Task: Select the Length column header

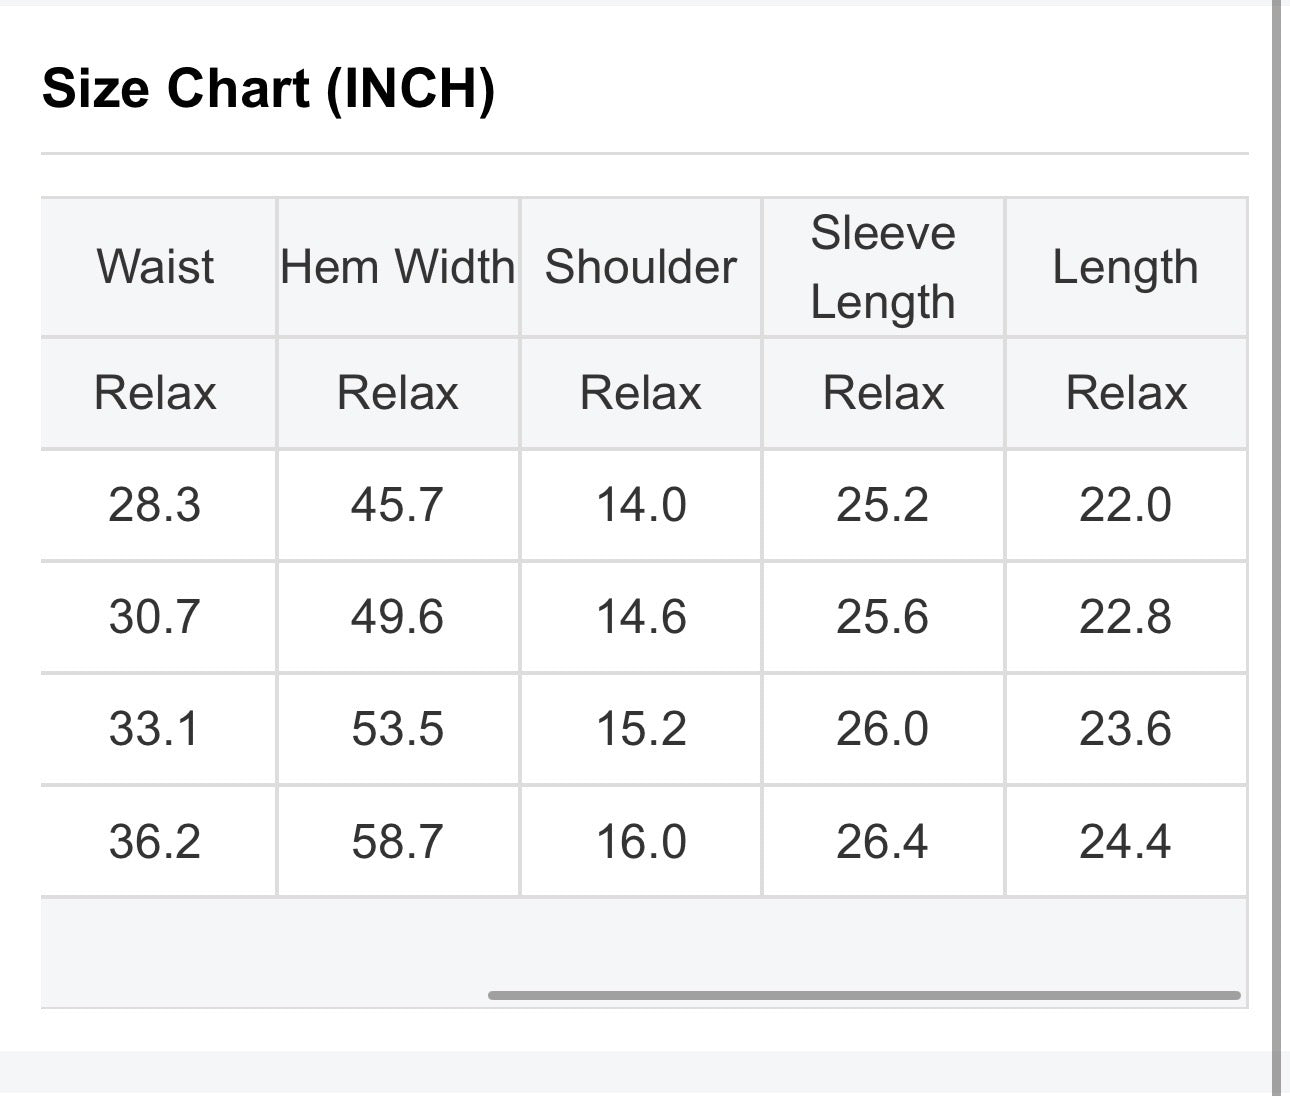Action: tap(1125, 267)
